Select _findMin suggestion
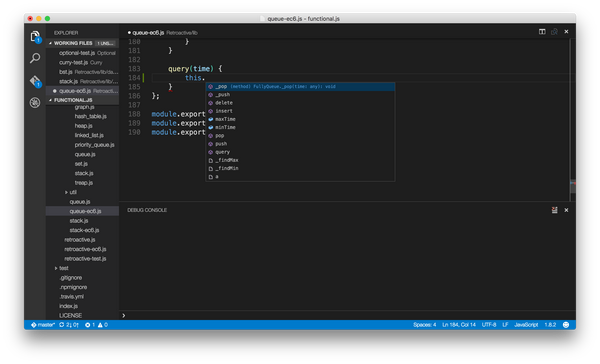The image size is (600, 364). [300, 168]
